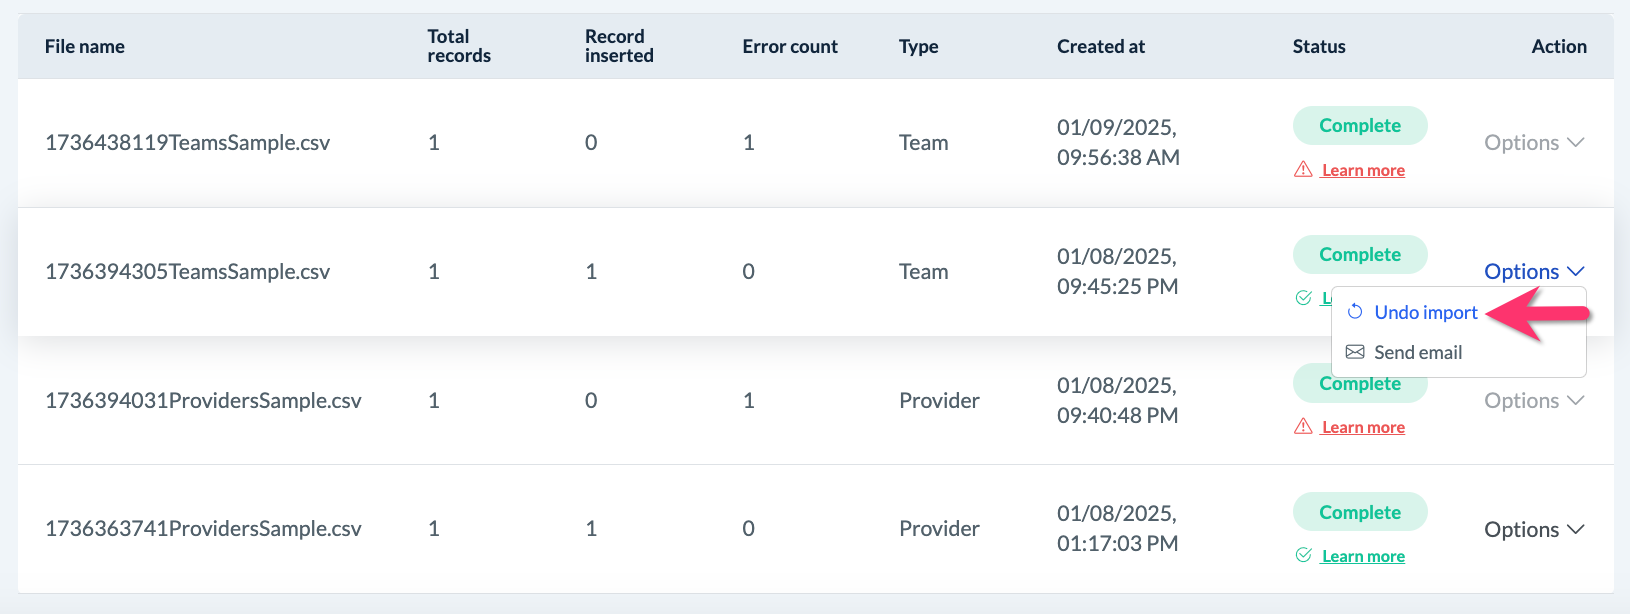
Task: Click the Send email envelope icon
Action: pyautogui.click(x=1355, y=352)
